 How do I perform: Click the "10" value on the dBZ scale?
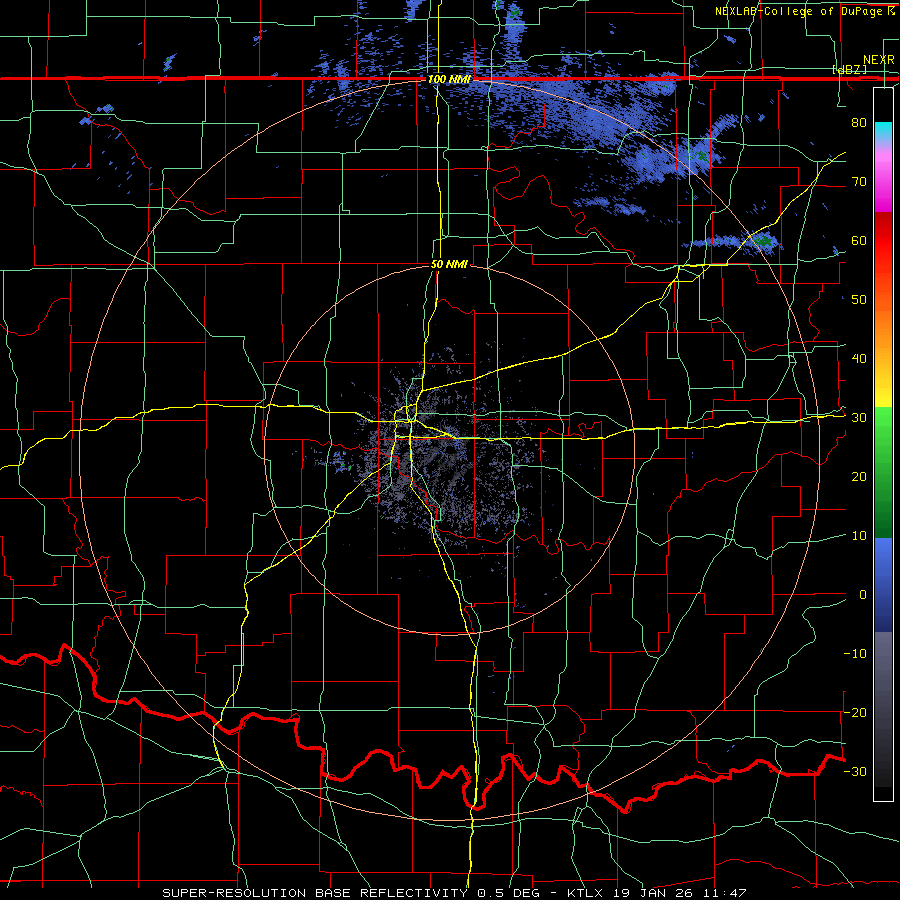pos(859,536)
